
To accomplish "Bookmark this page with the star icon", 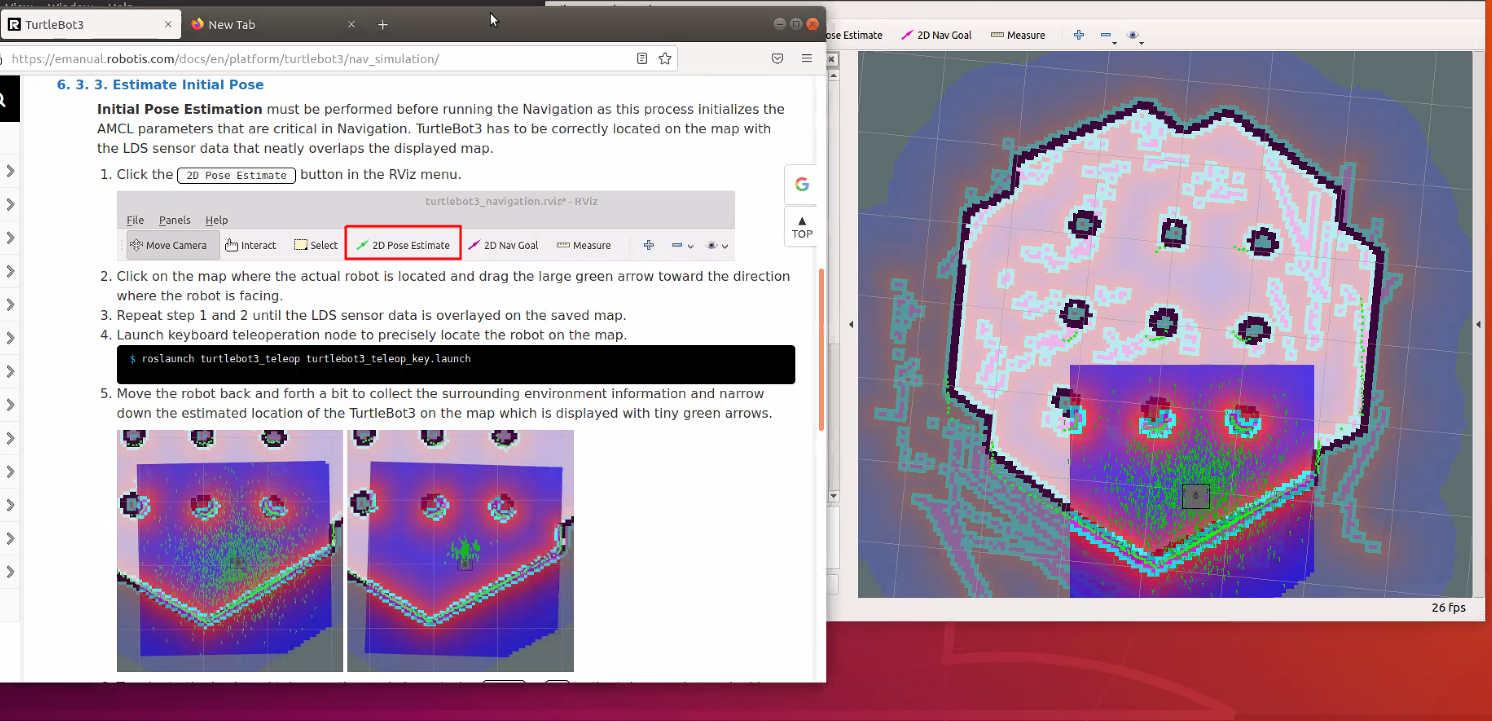I will (x=664, y=59).
